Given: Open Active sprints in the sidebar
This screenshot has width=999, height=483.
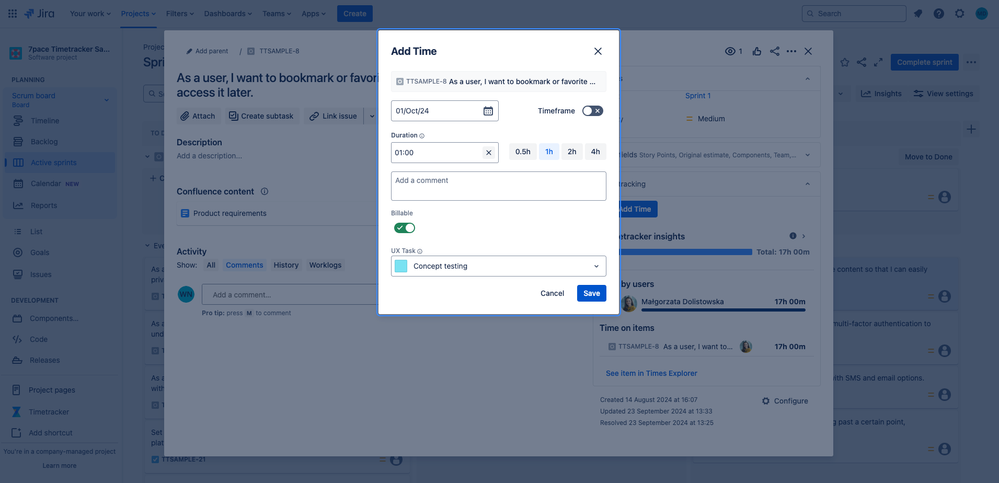Looking at the screenshot, I should (x=61, y=162).
